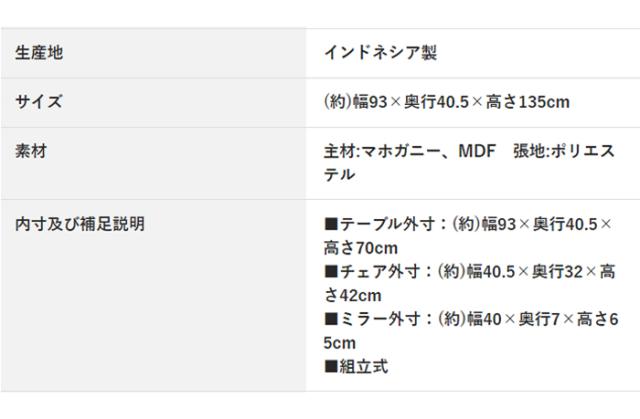Click the square bullet before ミラー外寸
Viewport: 640px width, 419px height.
[331, 320]
